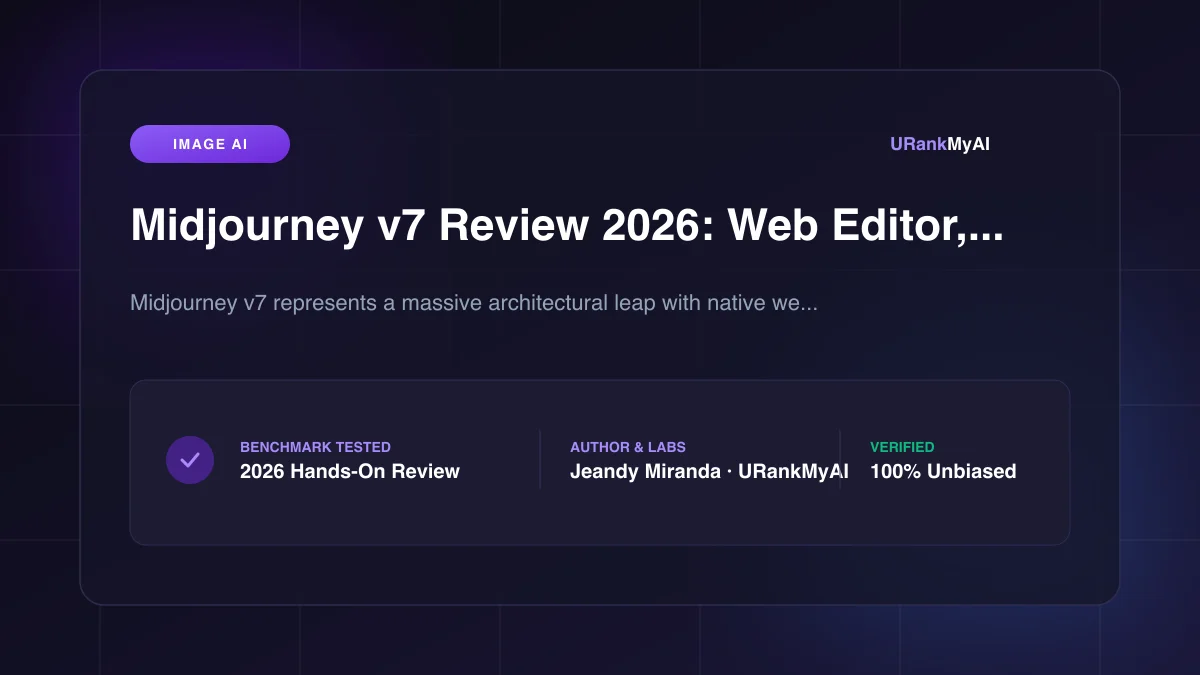Click the purple checkmark circle icon
The height and width of the screenshot is (675, 1200).
click(x=190, y=460)
